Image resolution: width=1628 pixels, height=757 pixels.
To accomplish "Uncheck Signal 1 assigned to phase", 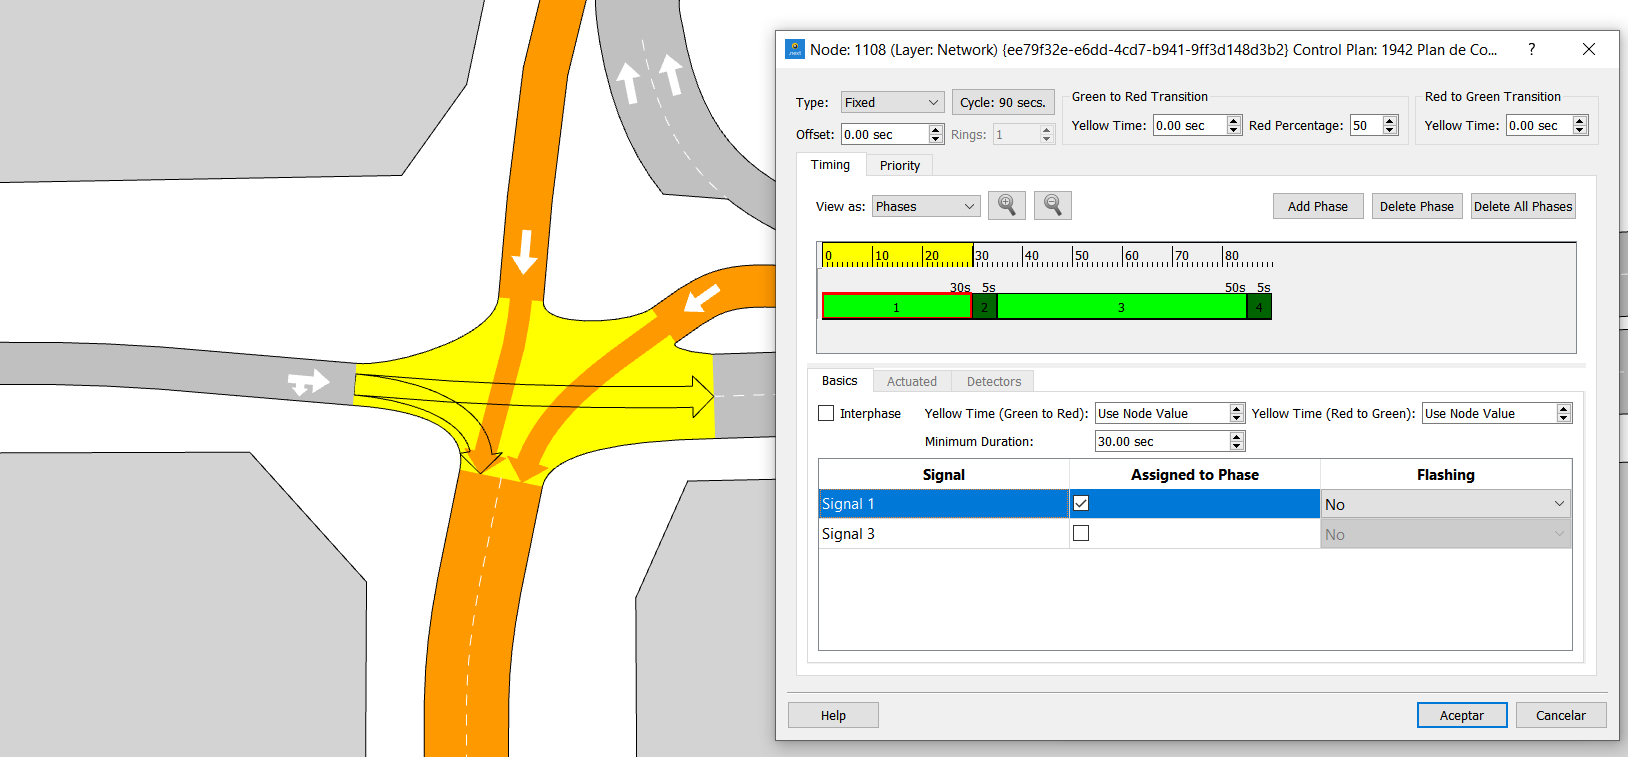I will [x=1081, y=503].
